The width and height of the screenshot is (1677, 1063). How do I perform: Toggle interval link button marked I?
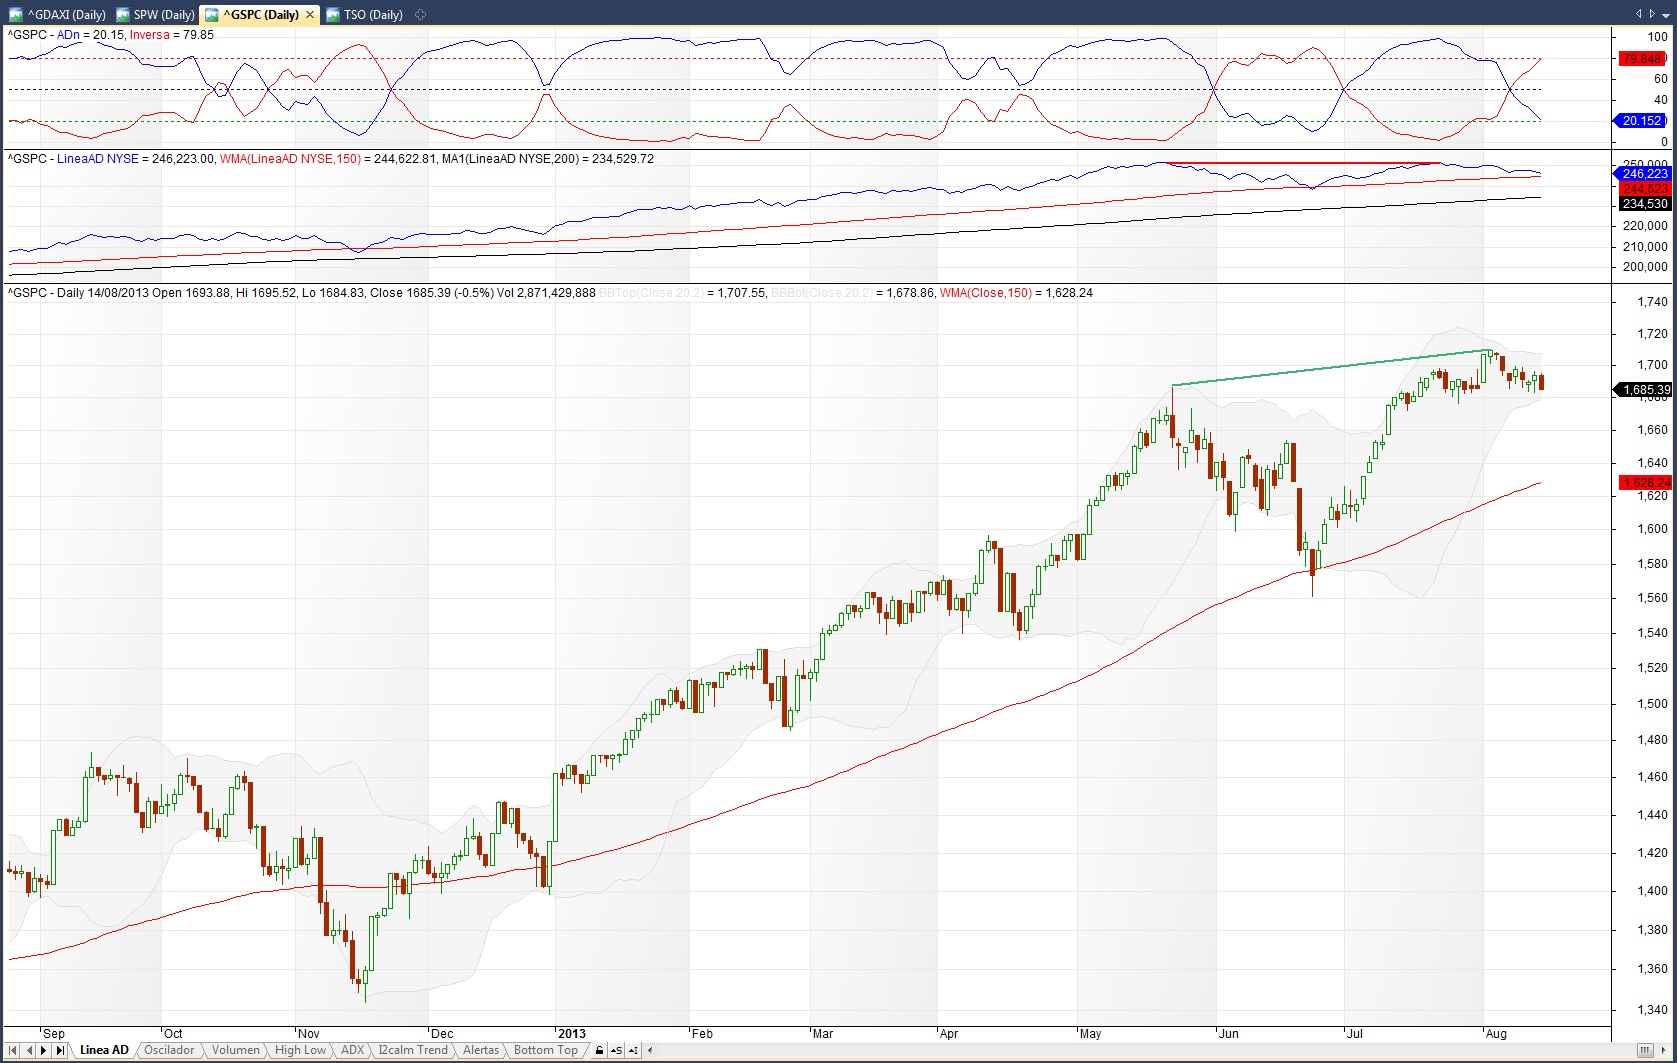[634, 1050]
